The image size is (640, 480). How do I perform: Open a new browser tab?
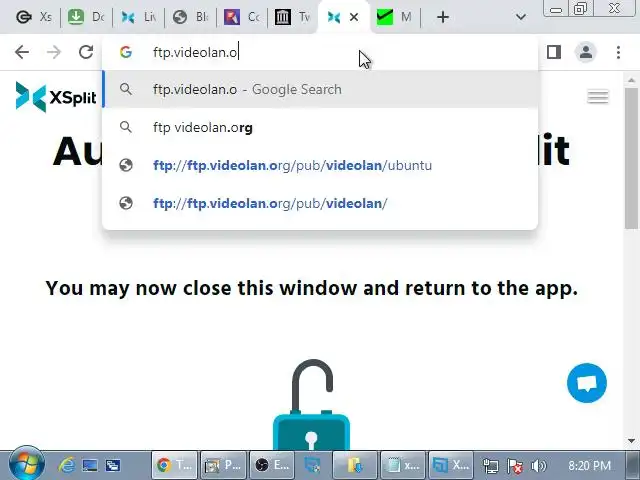(443, 17)
